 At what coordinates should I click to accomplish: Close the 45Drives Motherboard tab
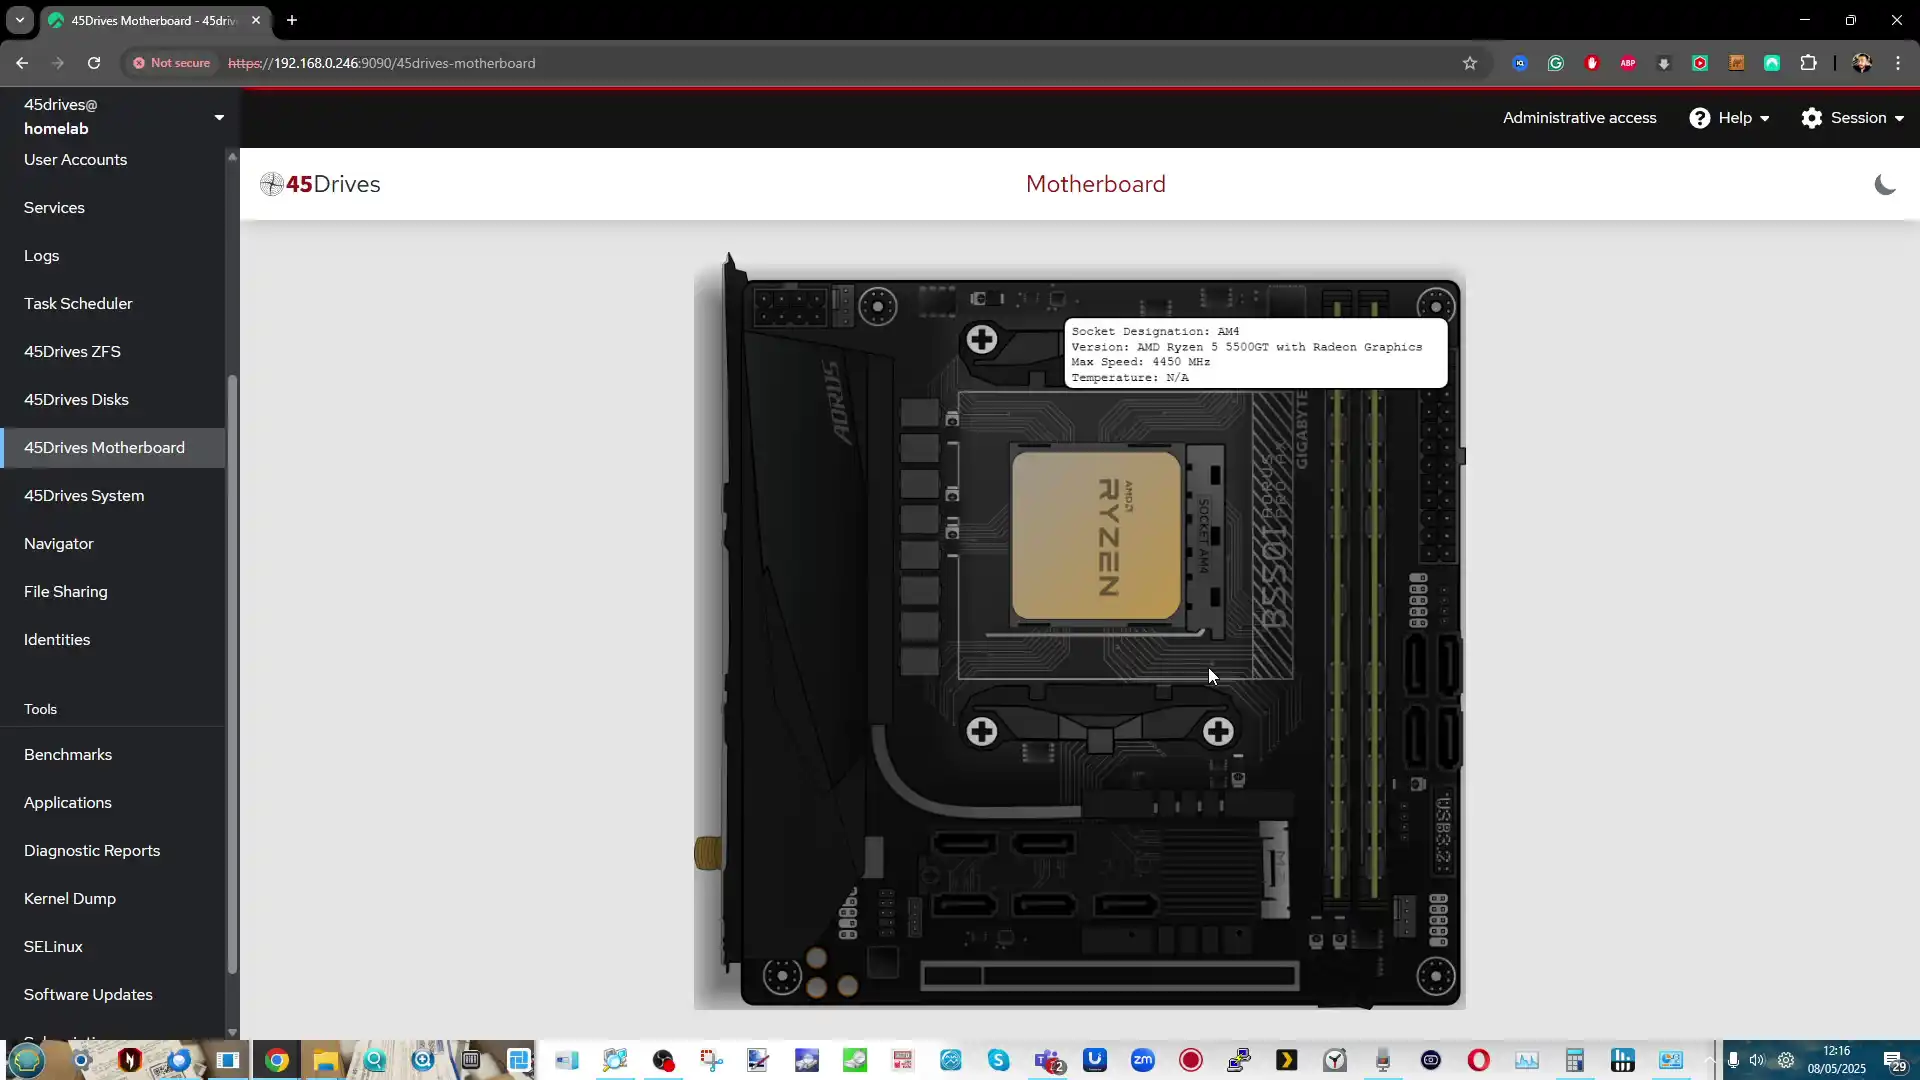coord(256,20)
